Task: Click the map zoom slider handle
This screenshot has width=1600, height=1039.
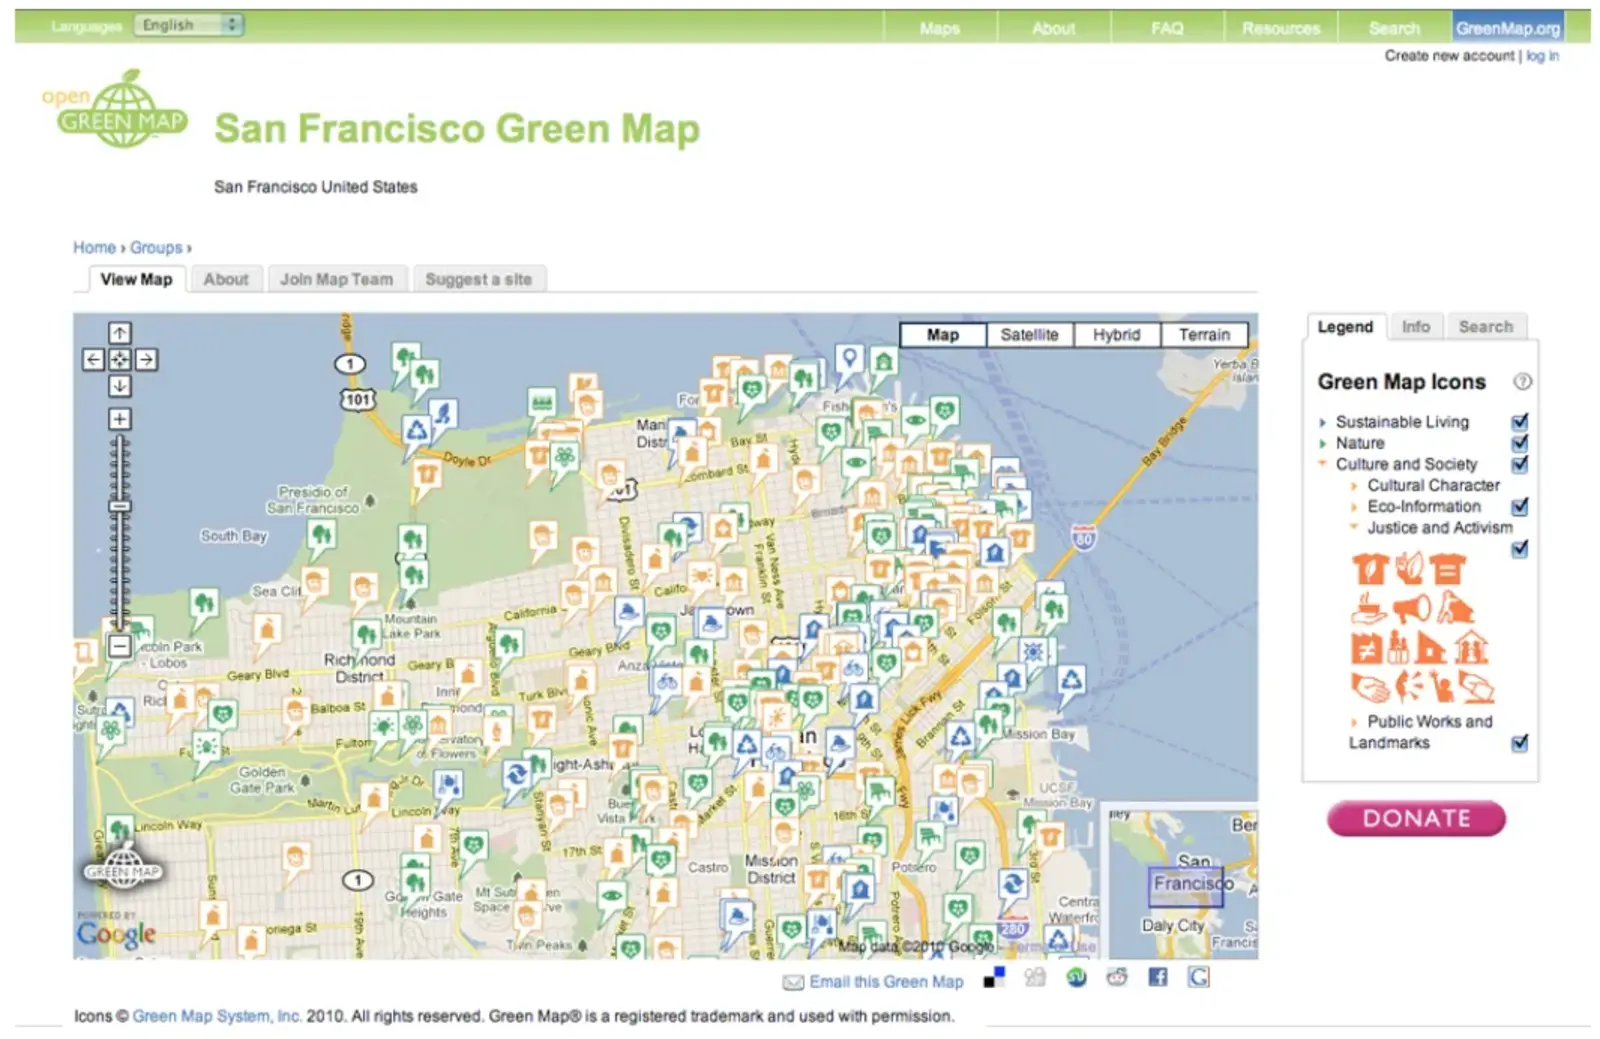Action: click(x=119, y=507)
